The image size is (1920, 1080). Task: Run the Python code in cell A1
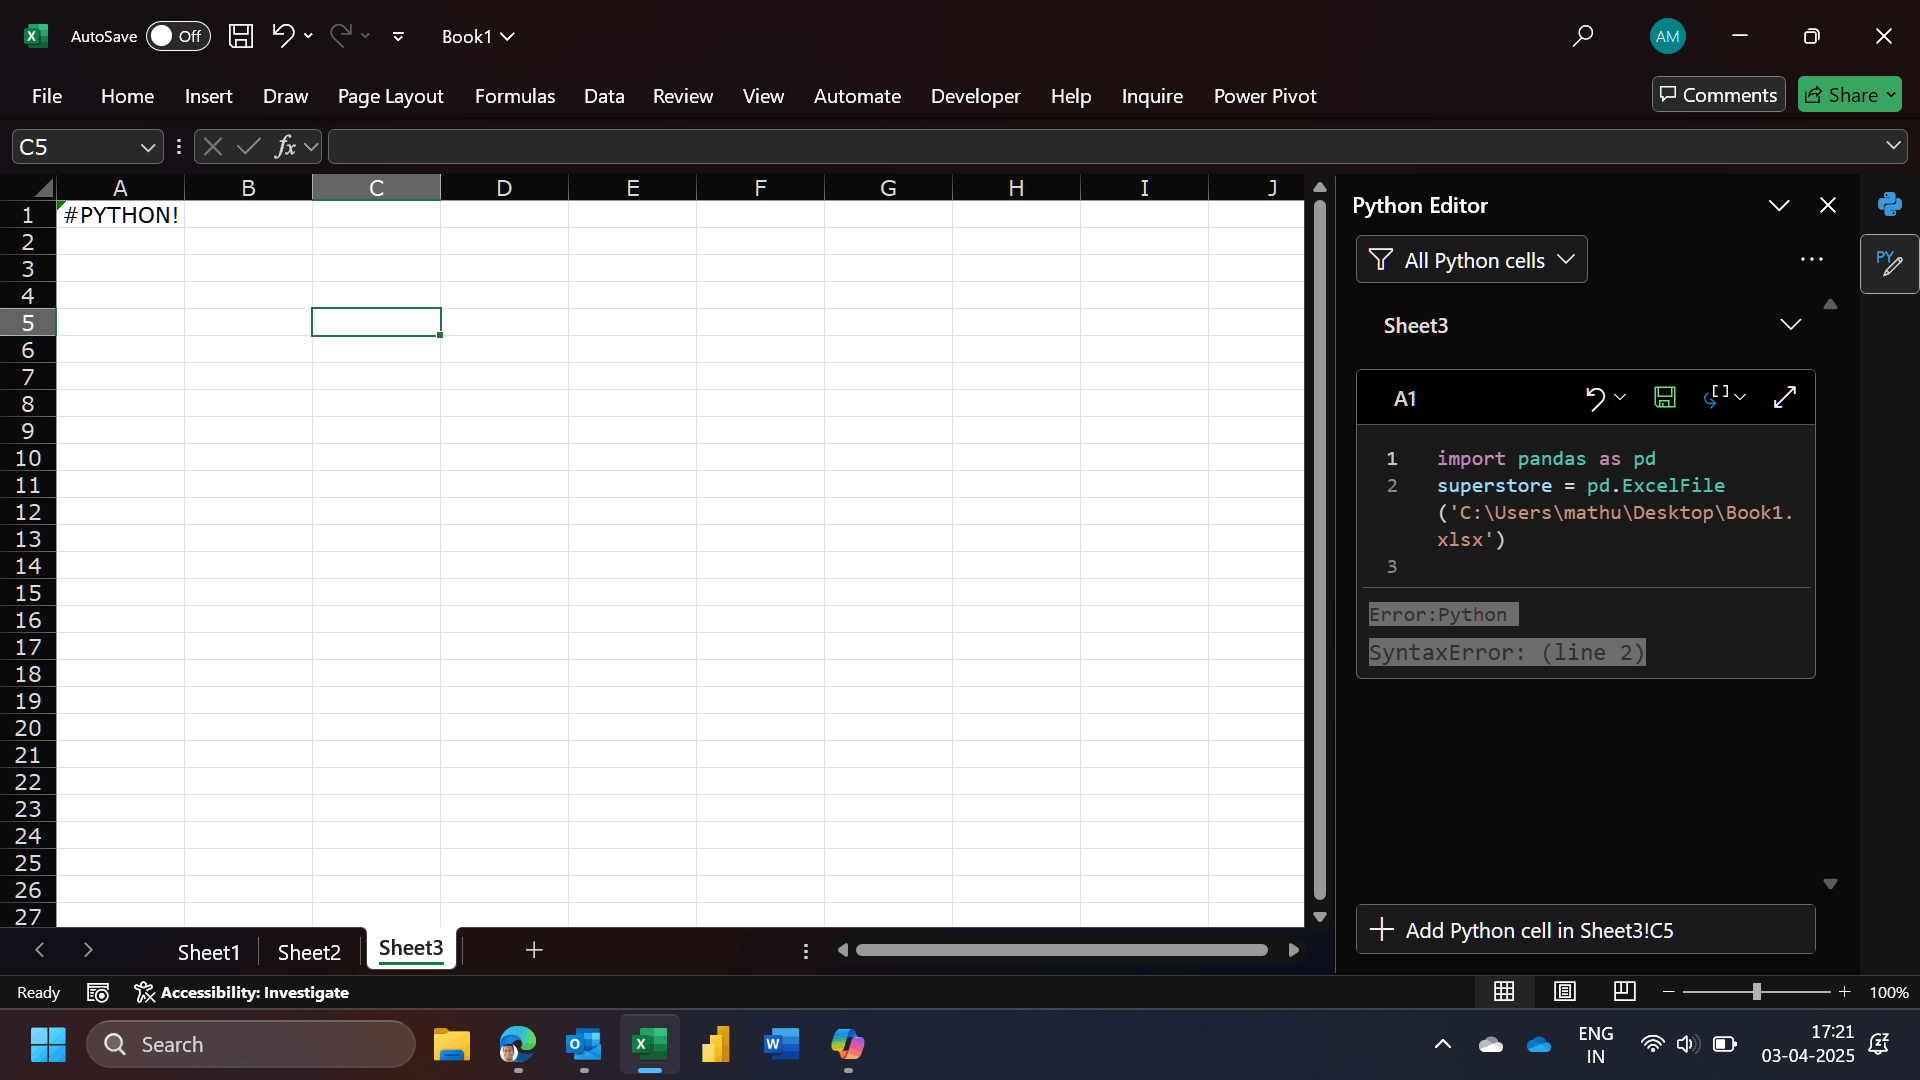(1716, 397)
